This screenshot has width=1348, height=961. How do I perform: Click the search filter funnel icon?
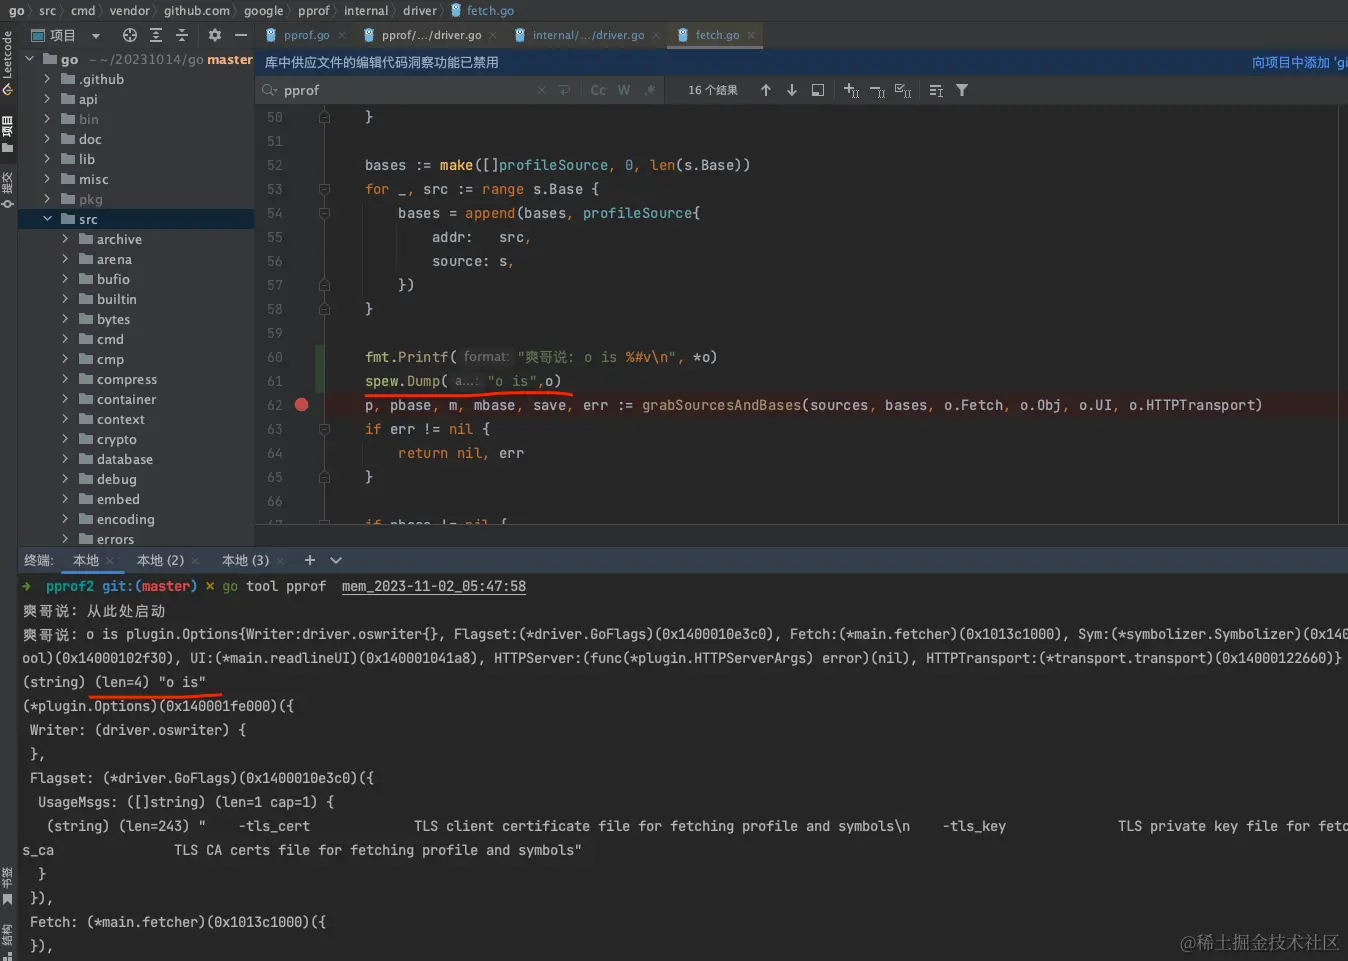(962, 90)
